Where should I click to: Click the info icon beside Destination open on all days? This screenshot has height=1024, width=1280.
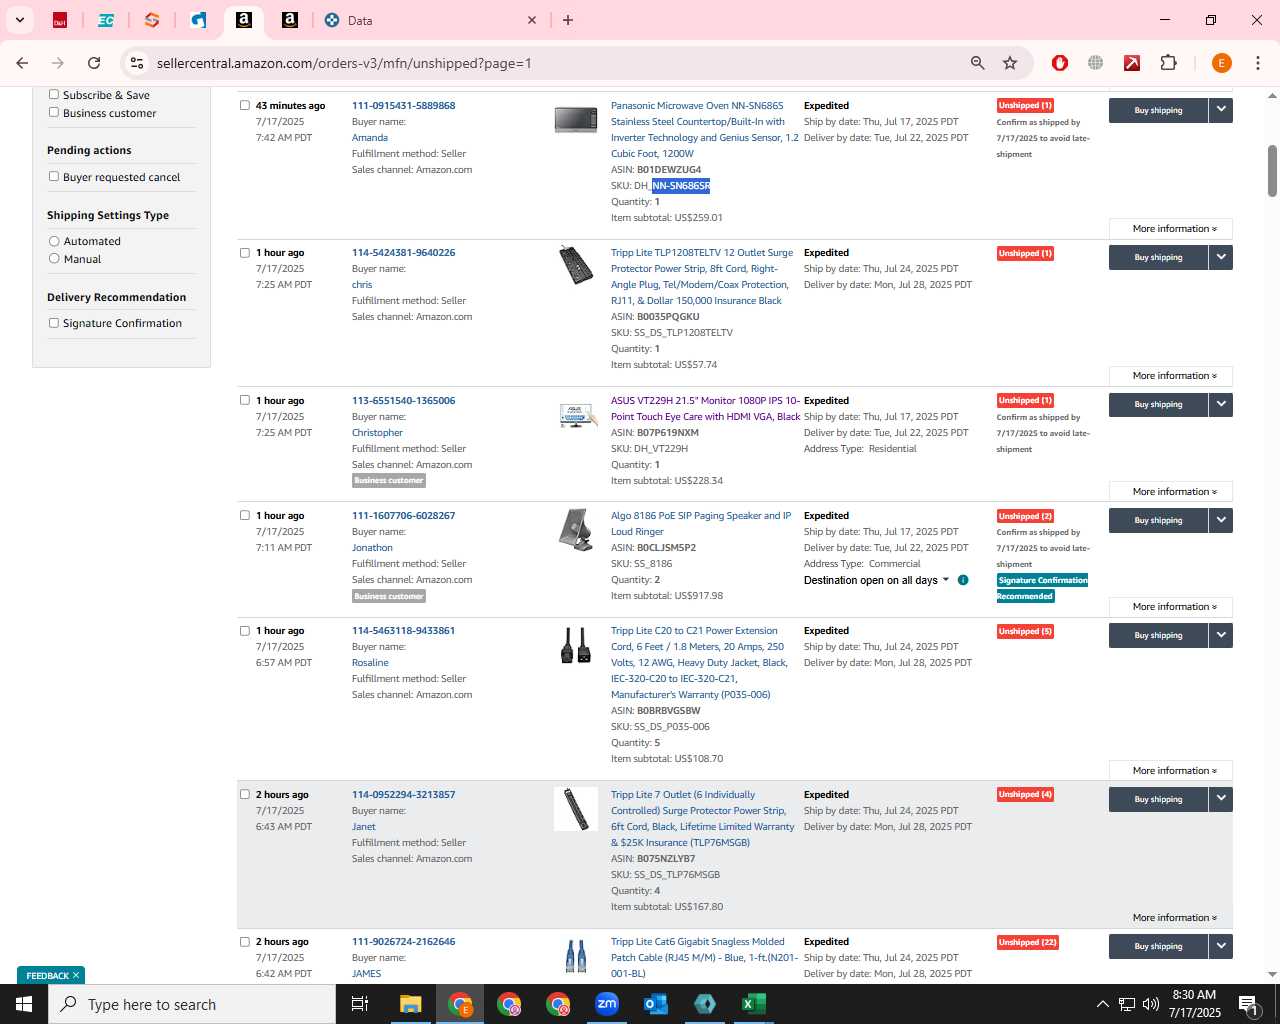(963, 580)
